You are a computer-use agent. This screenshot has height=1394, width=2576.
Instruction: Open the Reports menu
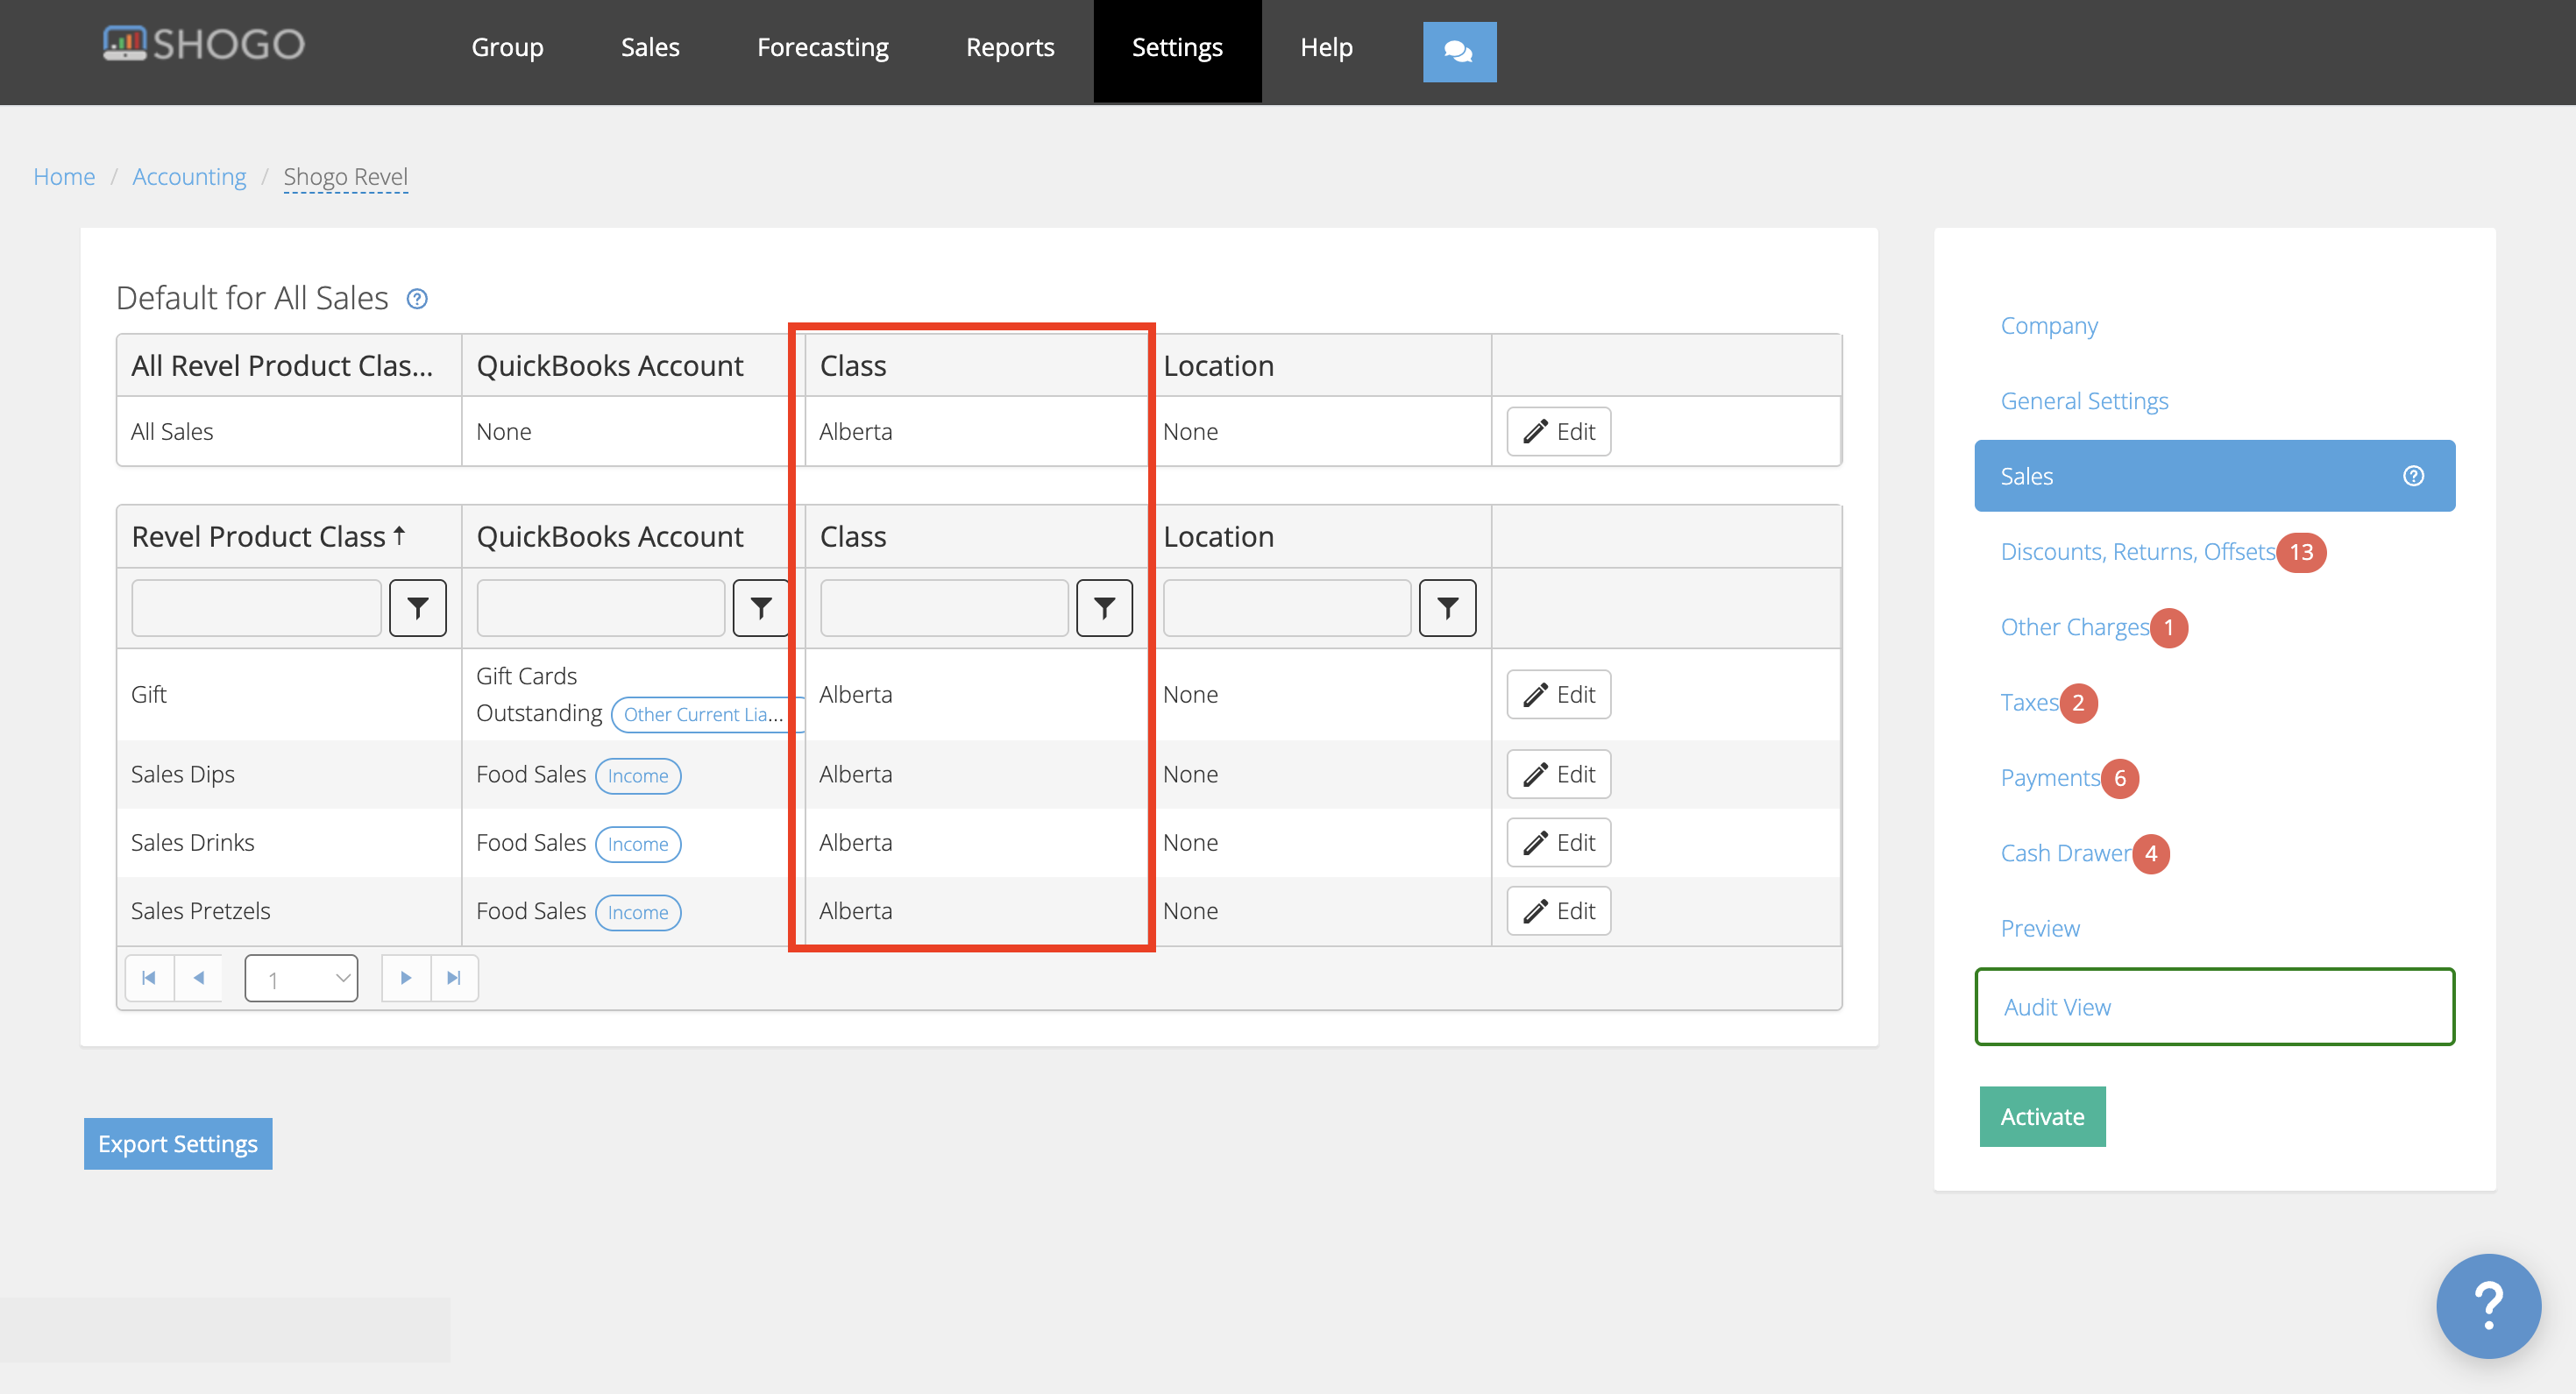1010,47
